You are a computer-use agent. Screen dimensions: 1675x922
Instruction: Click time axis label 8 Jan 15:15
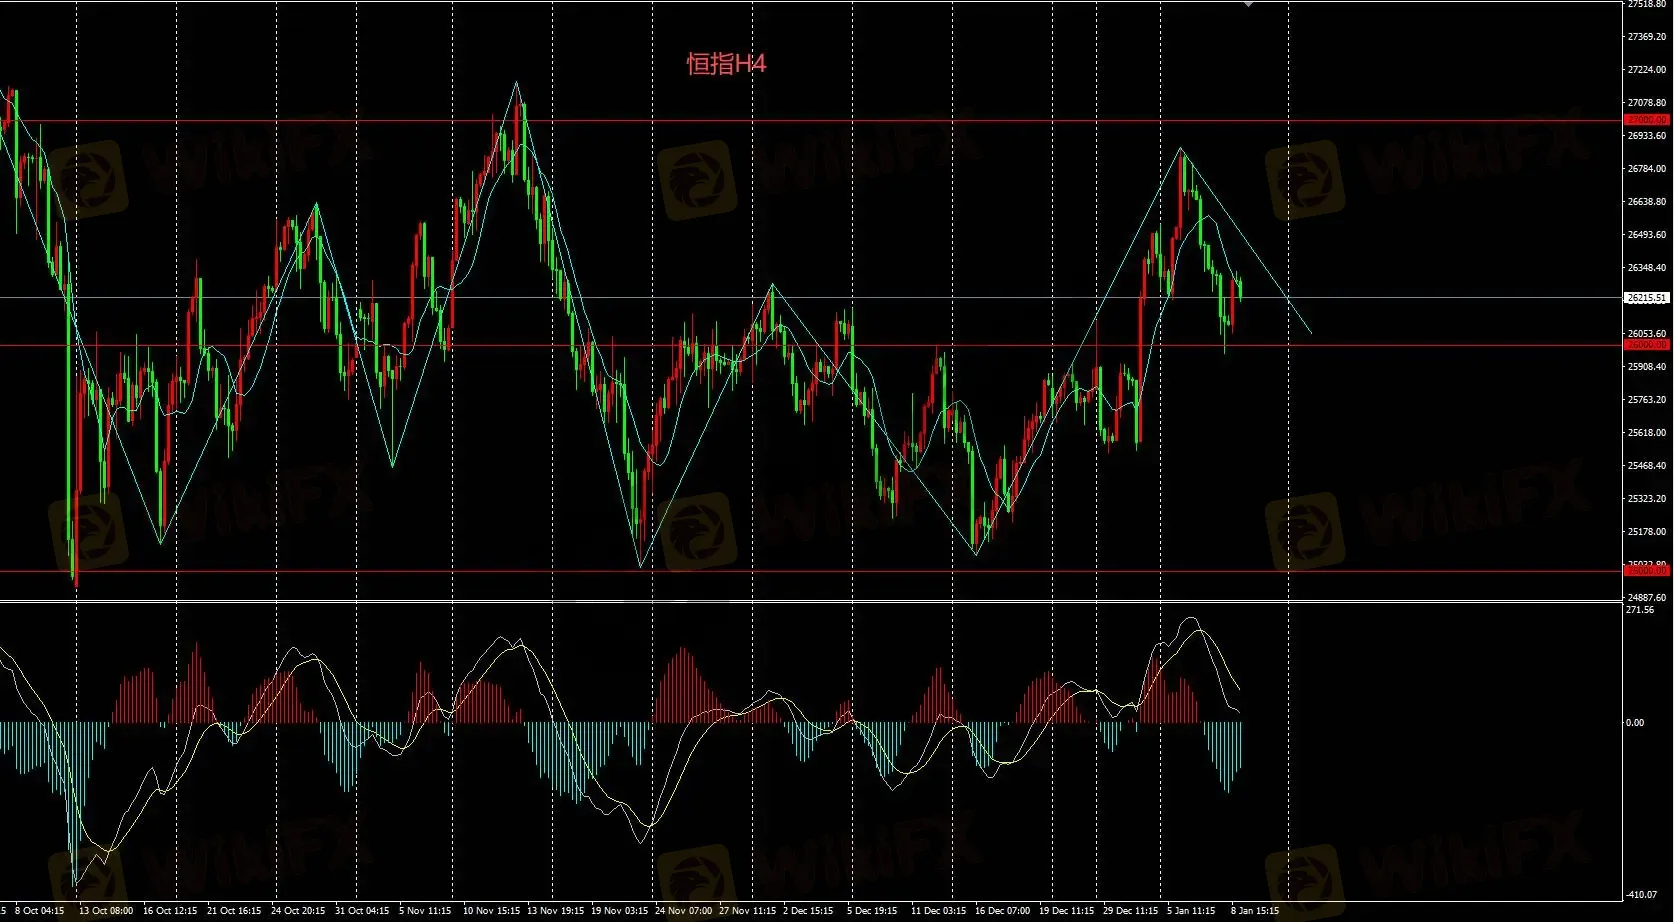(1255, 911)
